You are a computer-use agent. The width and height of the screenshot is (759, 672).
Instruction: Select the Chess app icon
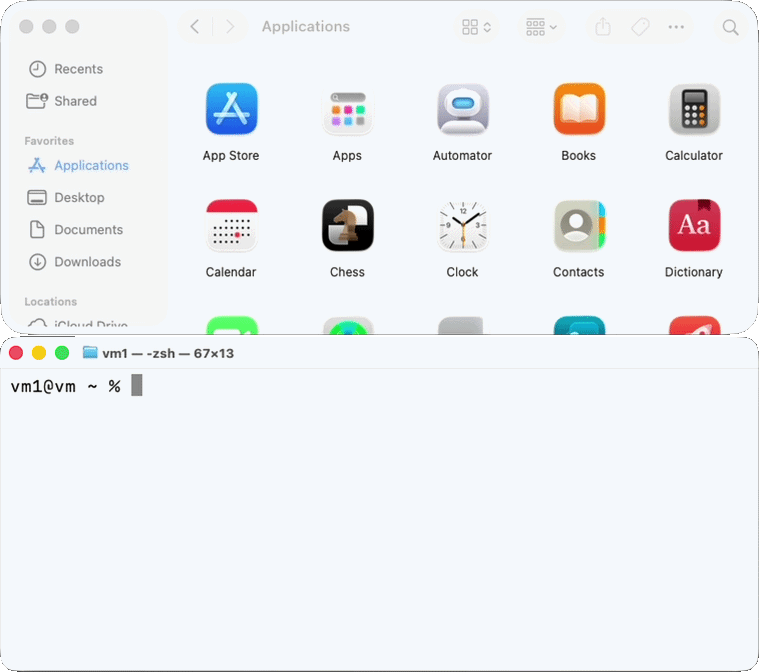348,225
